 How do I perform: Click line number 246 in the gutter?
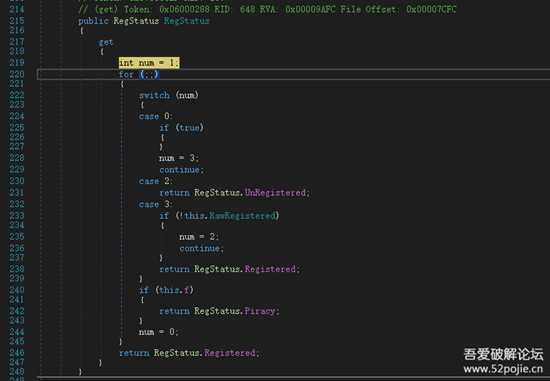(x=16, y=353)
